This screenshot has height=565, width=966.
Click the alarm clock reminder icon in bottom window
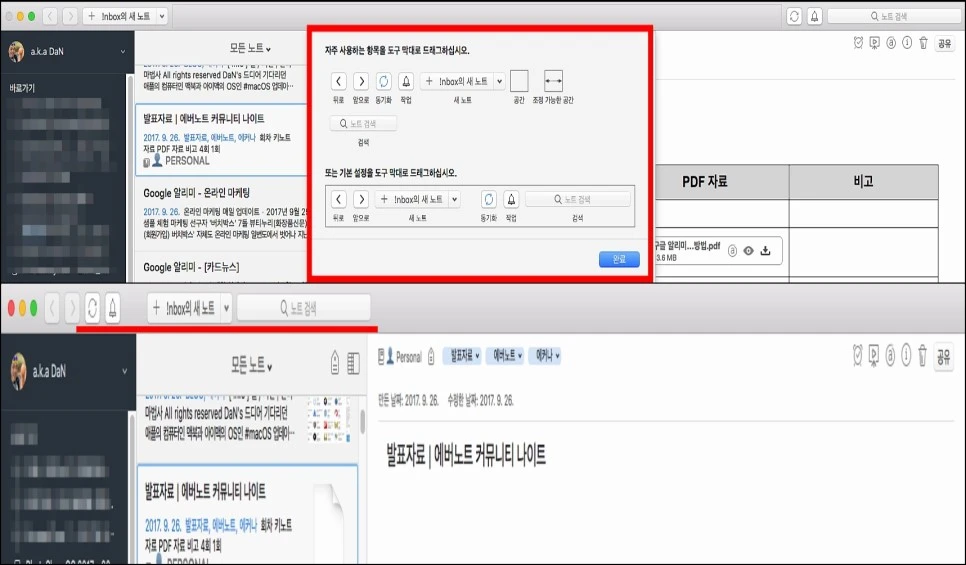[x=858, y=355]
